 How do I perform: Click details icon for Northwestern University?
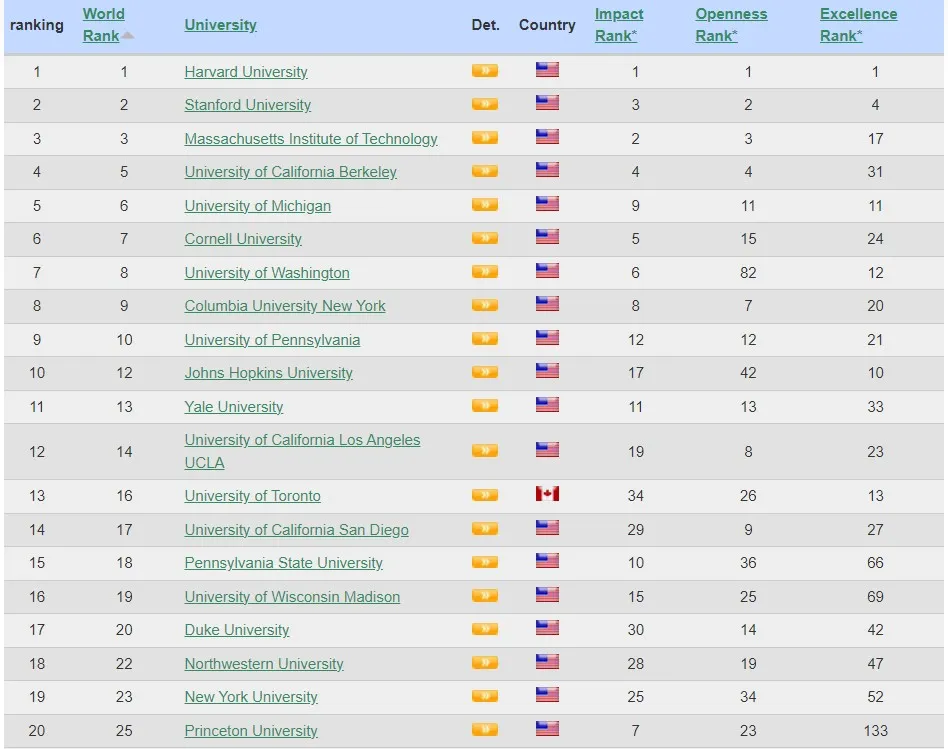click(x=485, y=663)
